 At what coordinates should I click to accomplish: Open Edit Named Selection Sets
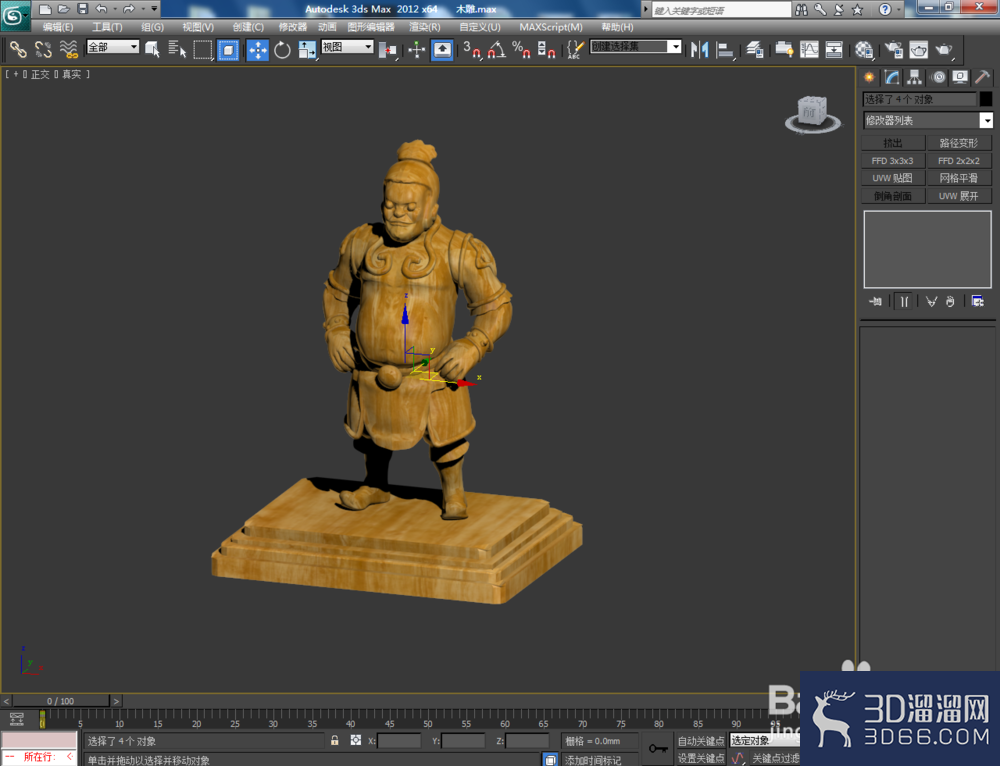click(x=575, y=49)
